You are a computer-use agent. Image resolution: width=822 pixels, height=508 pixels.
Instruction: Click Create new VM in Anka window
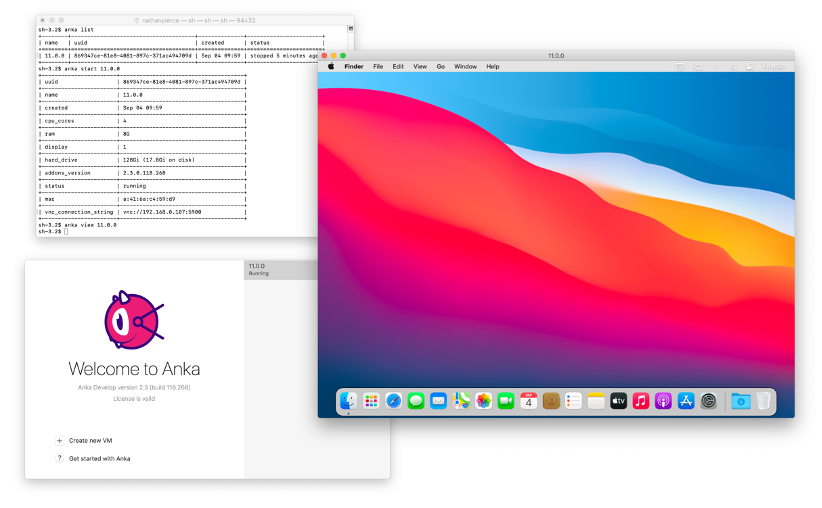click(x=91, y=440)
